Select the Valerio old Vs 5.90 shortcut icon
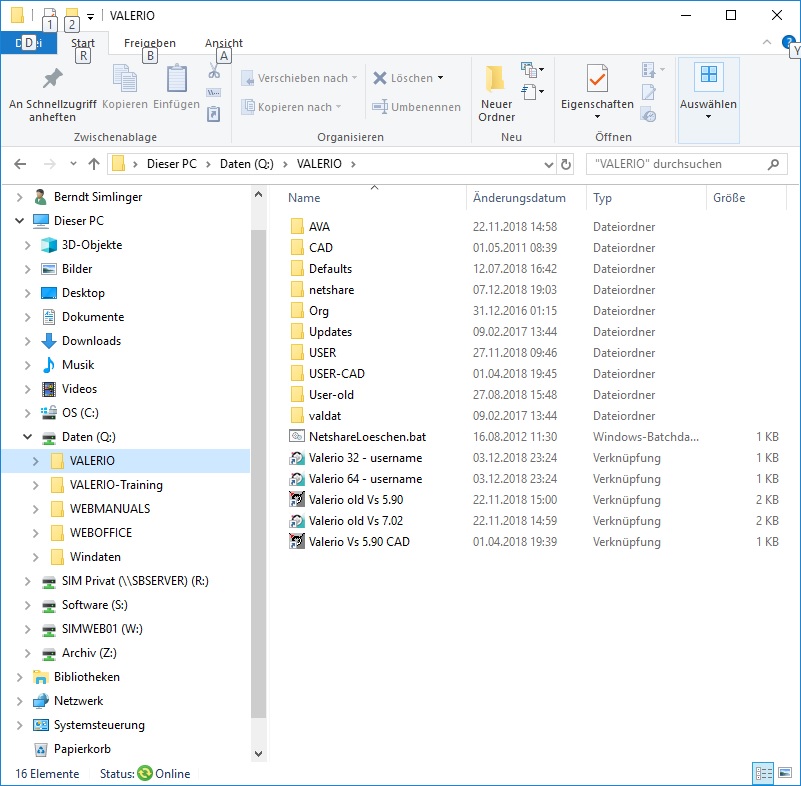Screen dimensions: 801x786 297,499
